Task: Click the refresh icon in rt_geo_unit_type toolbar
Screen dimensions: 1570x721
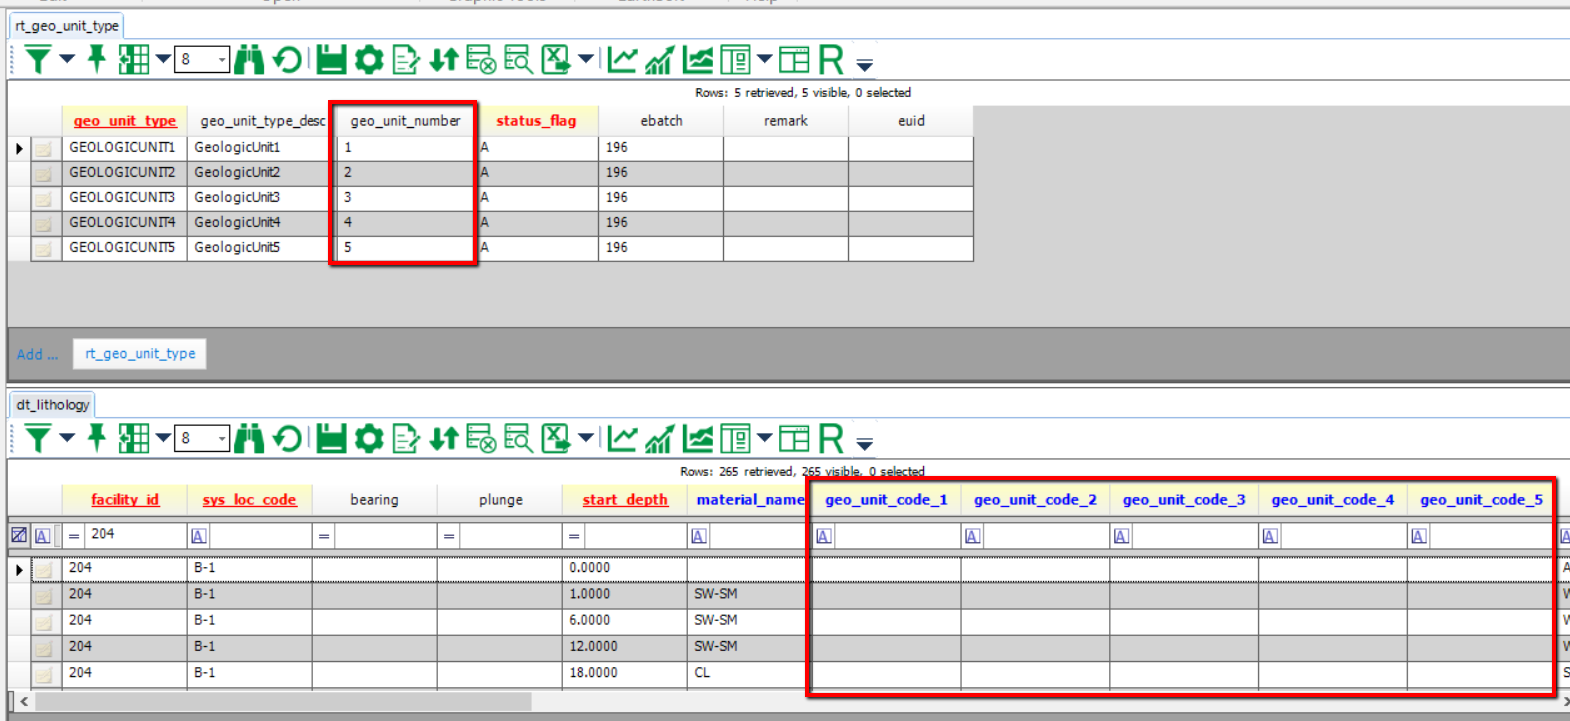Action: pyautogui.click(x=288, y=60)
